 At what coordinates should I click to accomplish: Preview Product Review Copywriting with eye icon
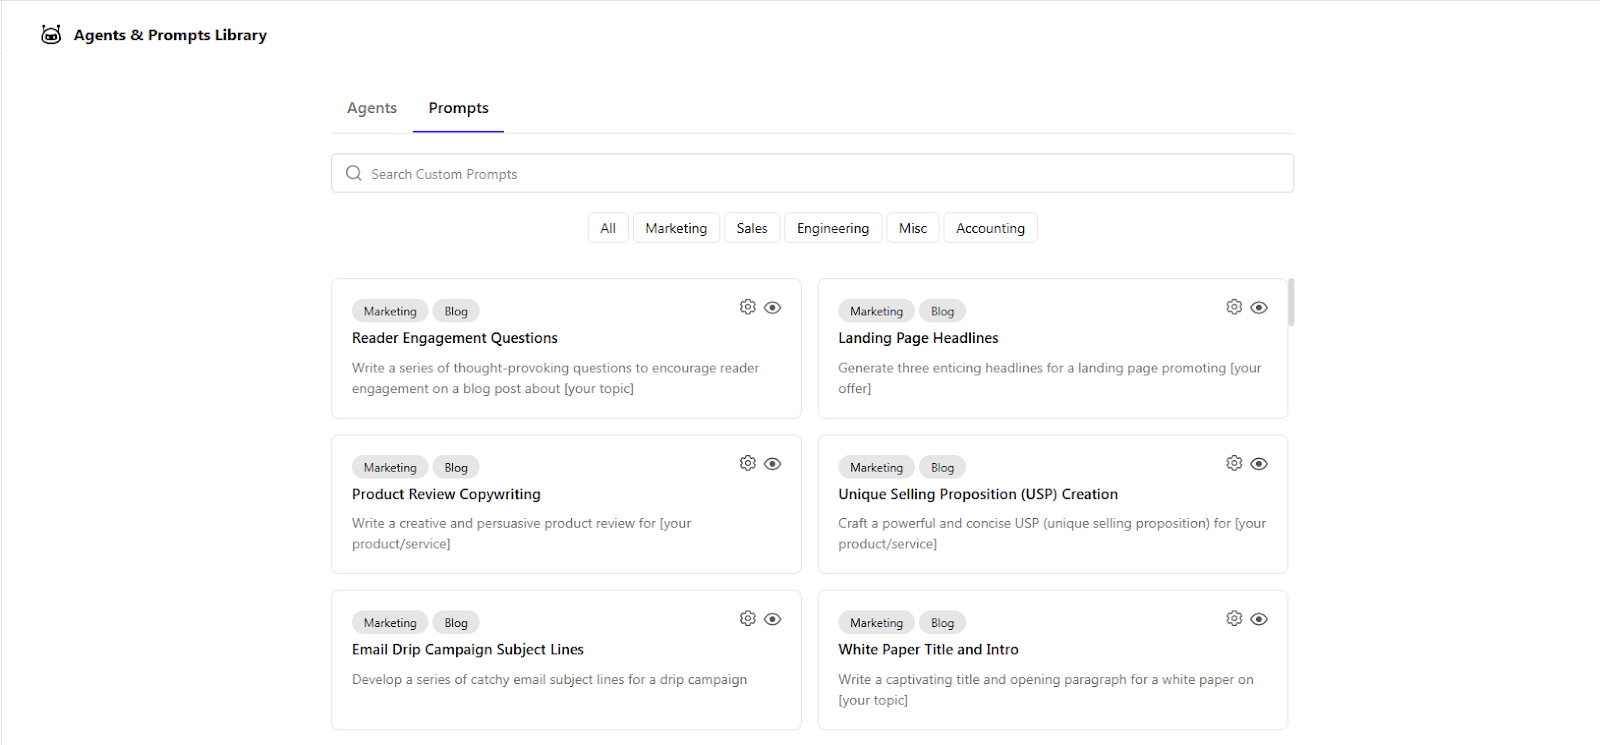coord(773,464)
